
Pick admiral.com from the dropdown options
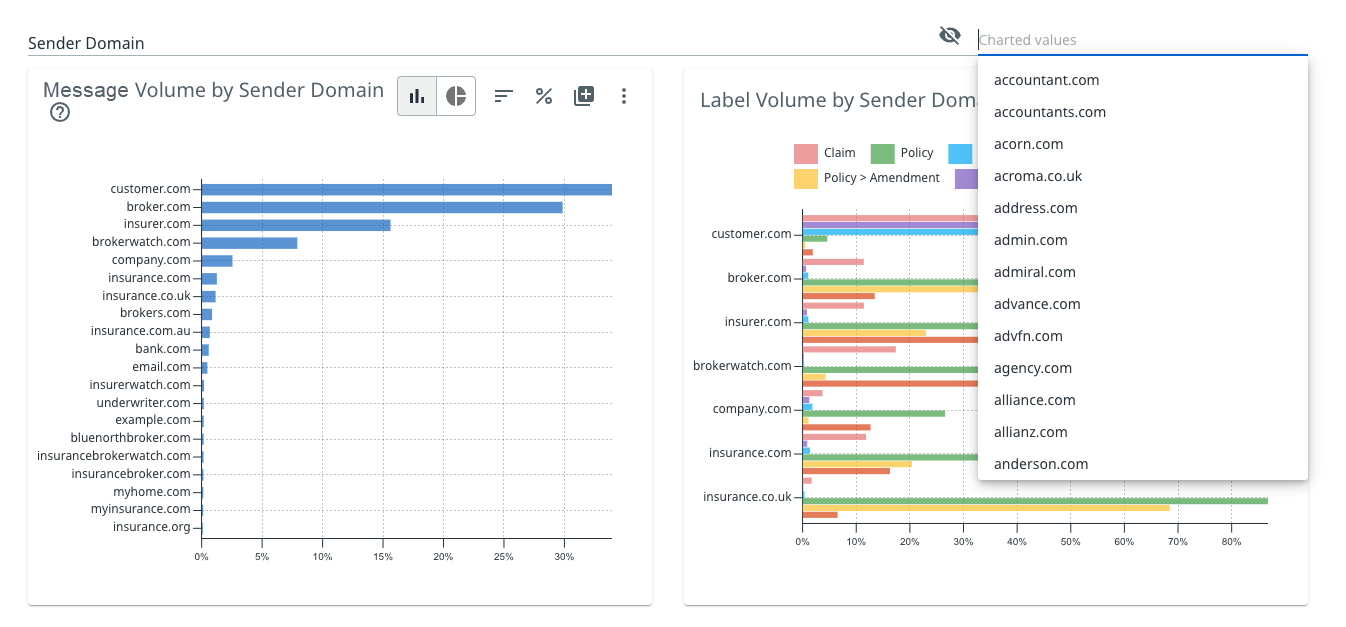pyautogui.click(x=1034, y=272)
